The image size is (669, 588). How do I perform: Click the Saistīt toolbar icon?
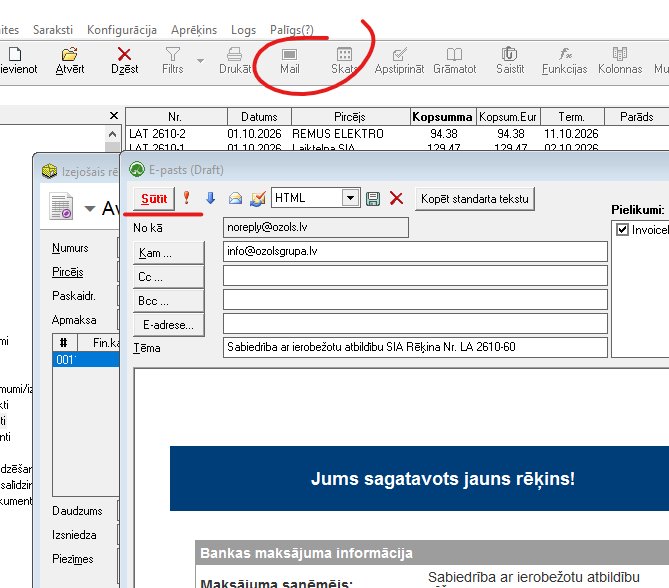tap(509, 54)
